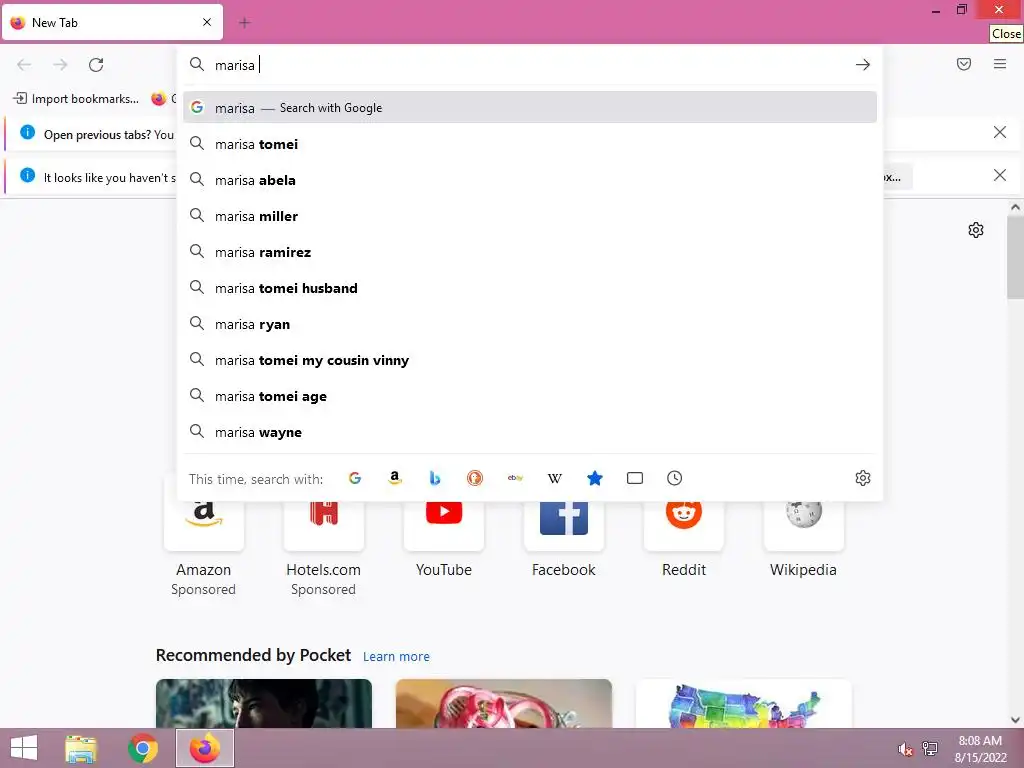Pick the 'marisa abela' suggestion

tap(530, 180)
